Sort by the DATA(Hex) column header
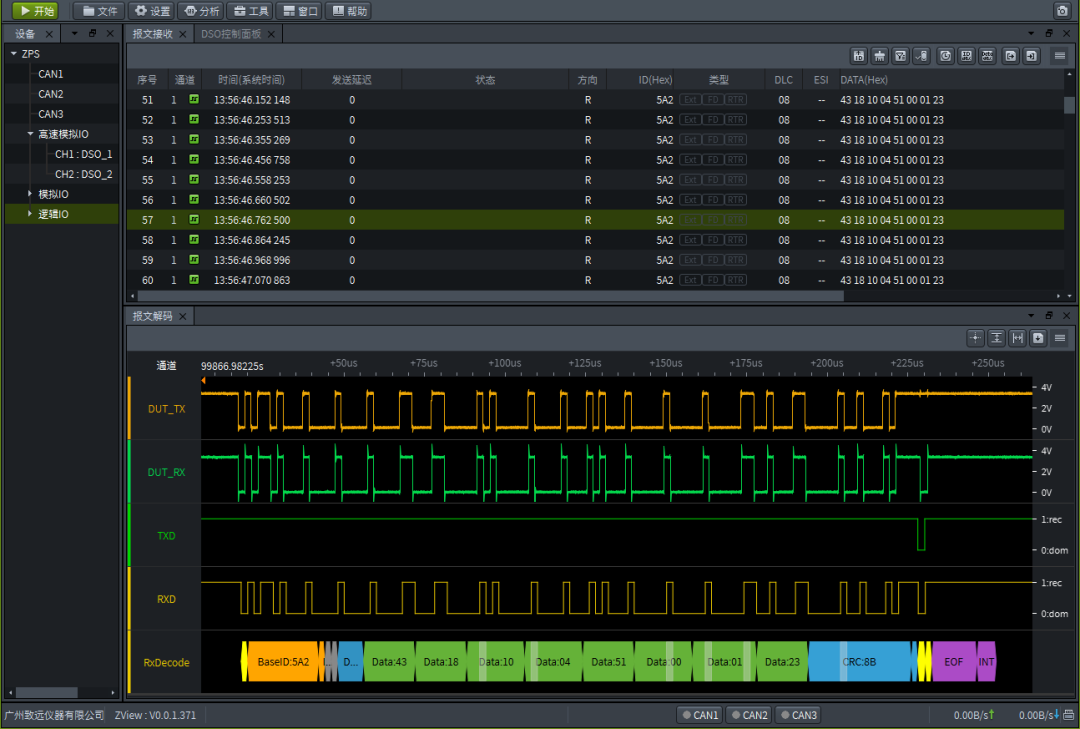This screenshot has width=1080, height=729. click(x=864, y=80)
